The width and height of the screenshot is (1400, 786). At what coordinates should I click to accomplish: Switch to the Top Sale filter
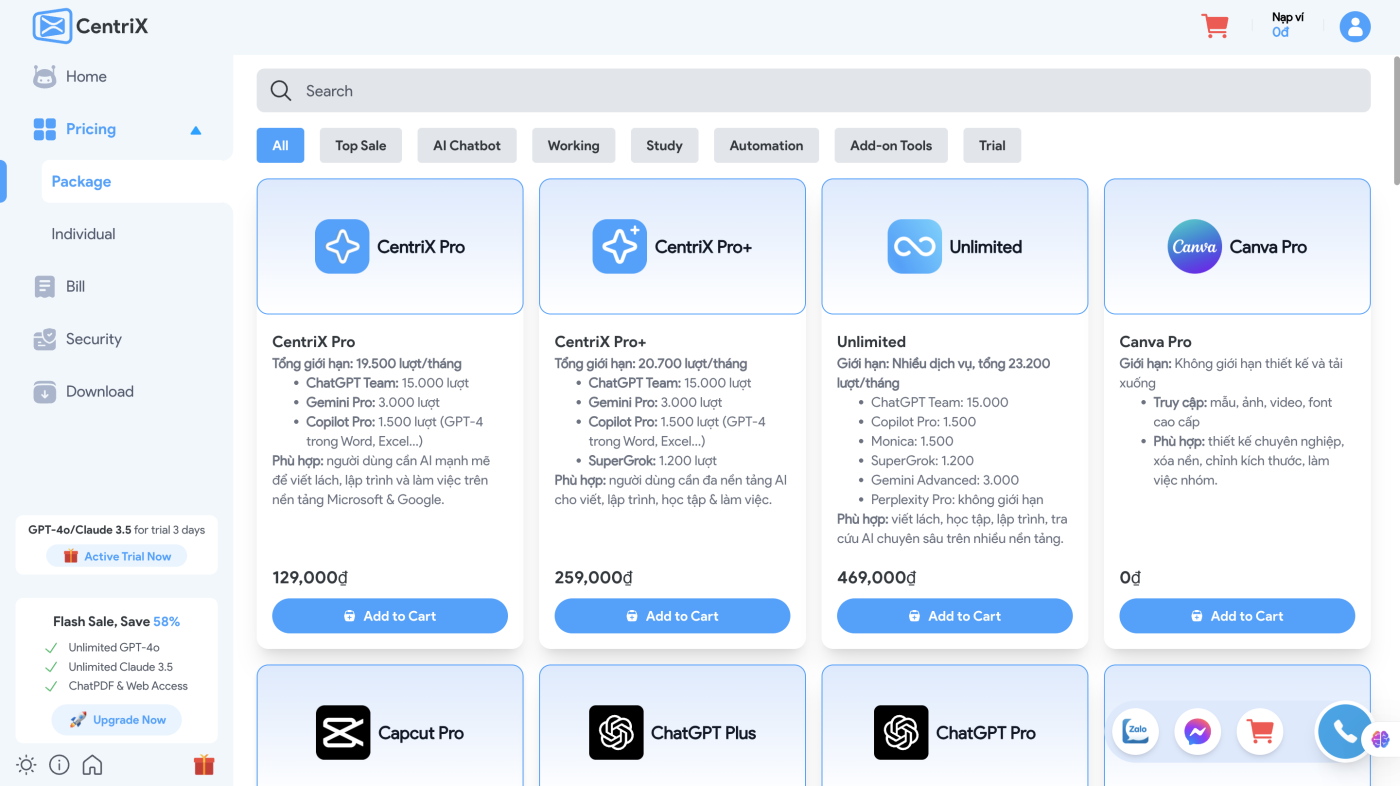click(360, 145)
